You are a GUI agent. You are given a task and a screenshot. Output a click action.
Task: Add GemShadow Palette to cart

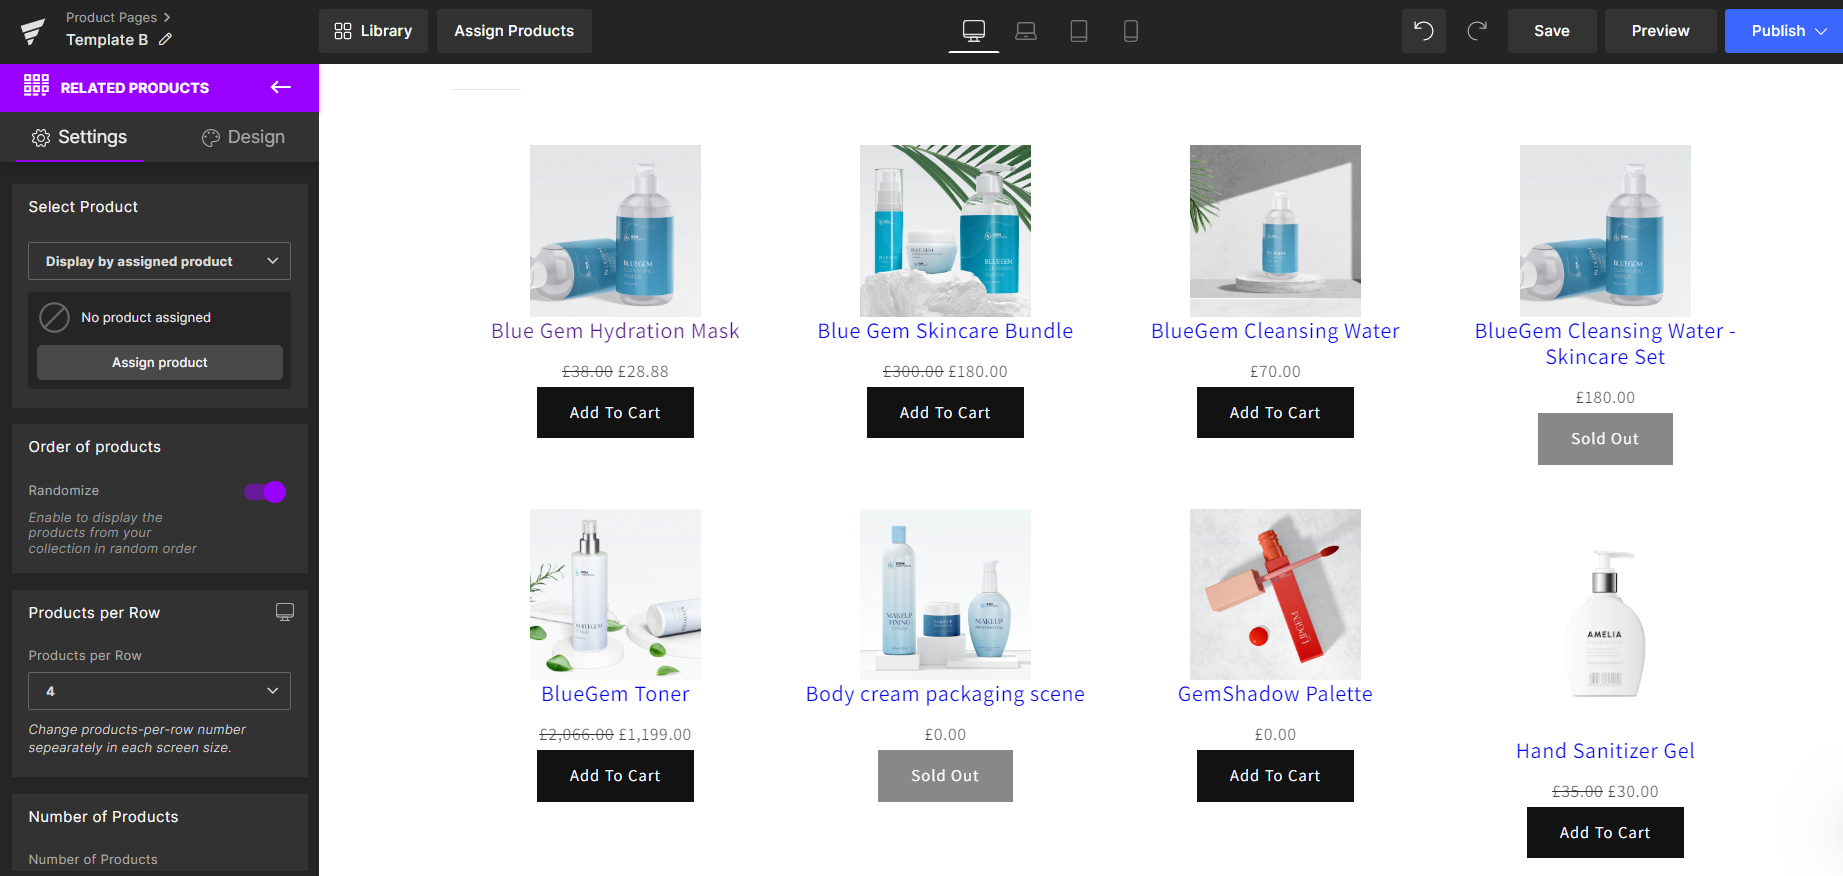coord(1275,776)
